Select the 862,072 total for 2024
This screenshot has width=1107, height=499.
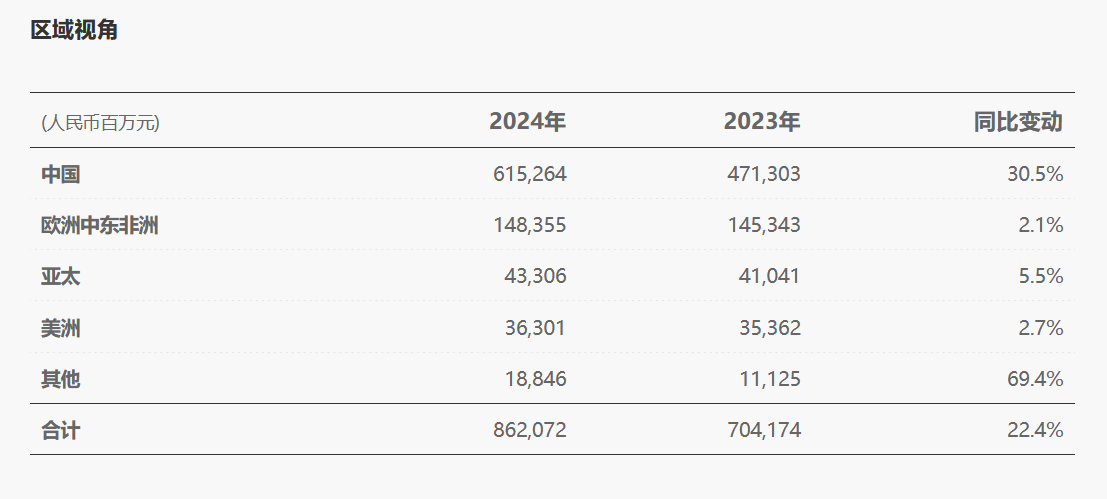point(529,431)
